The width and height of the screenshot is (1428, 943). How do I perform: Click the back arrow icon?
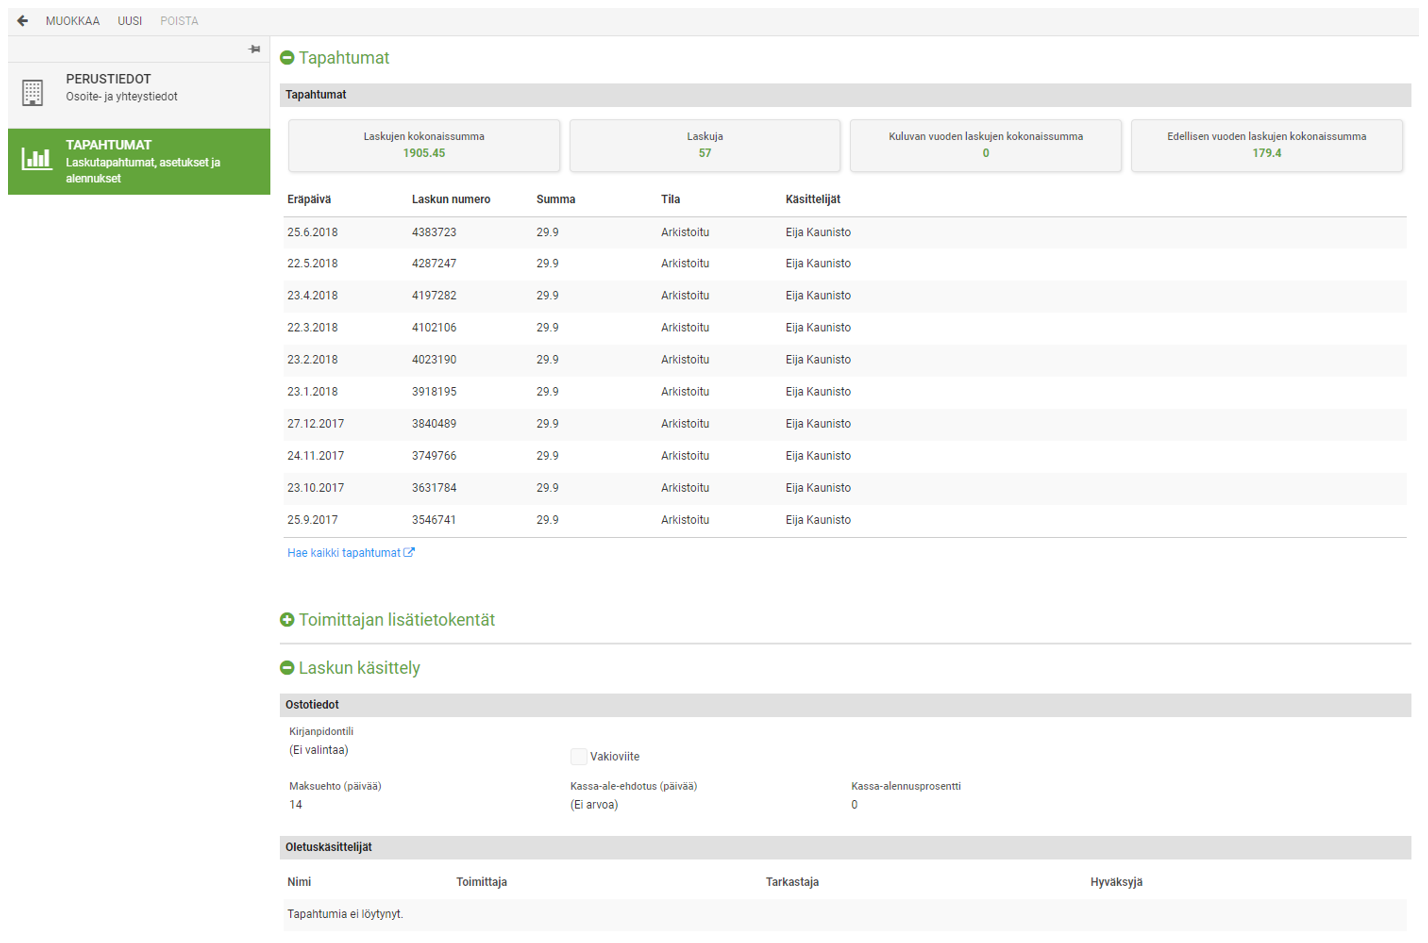(22, 20)
